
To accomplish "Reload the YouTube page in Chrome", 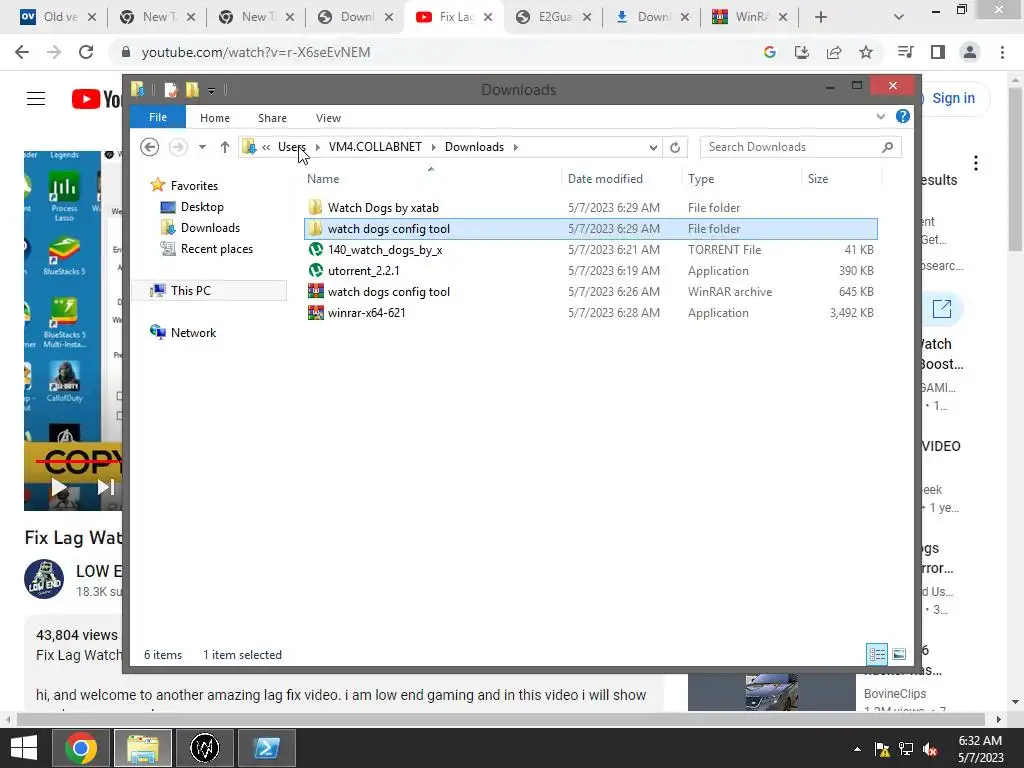I will (x=86, y=52).
